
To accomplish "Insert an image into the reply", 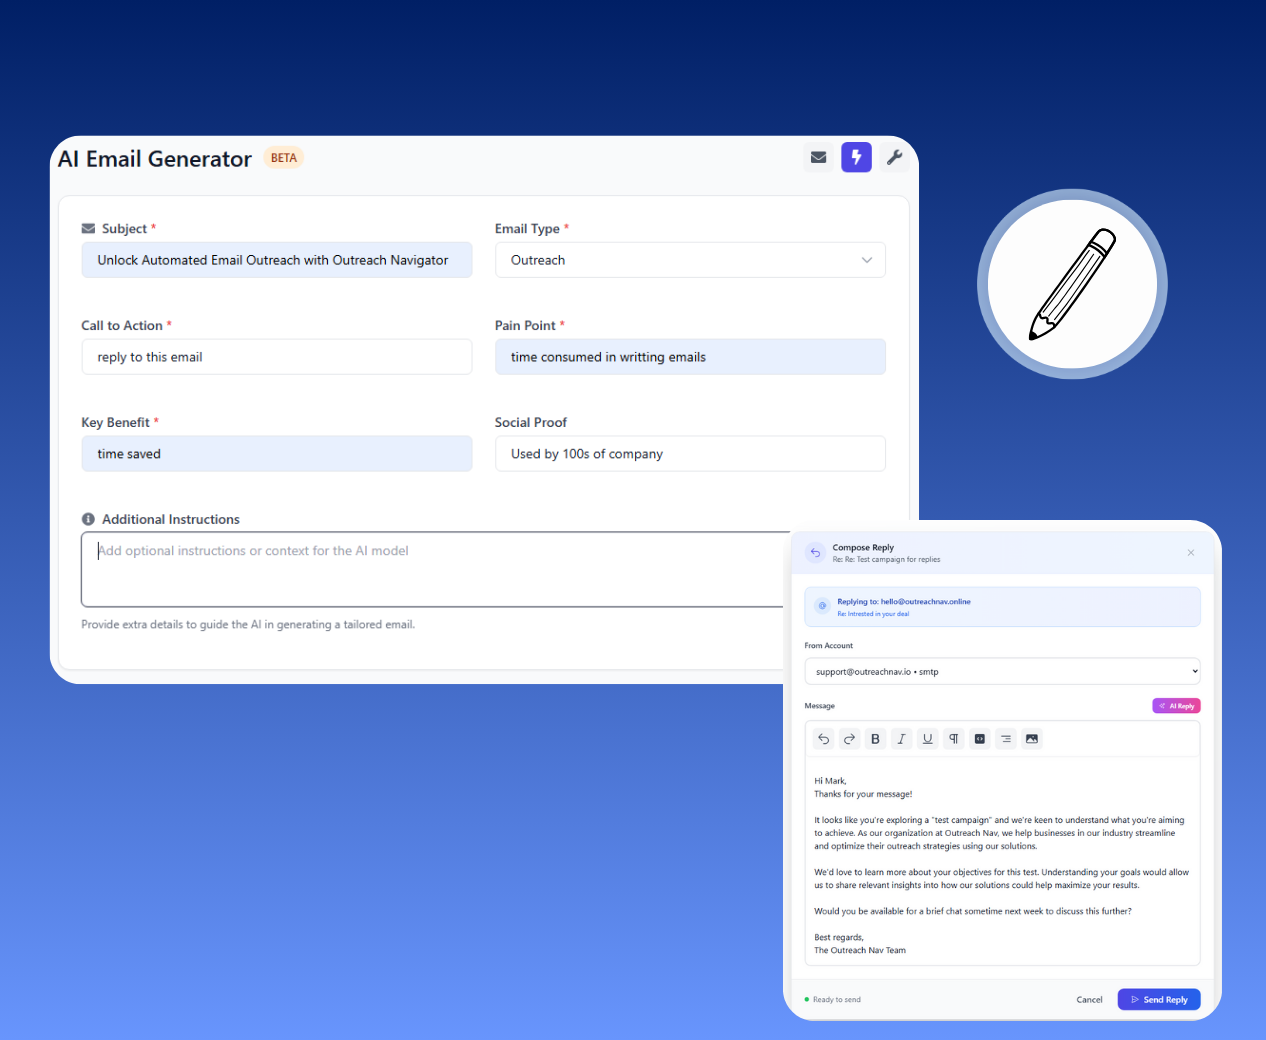I will [x=1031, y=738].
